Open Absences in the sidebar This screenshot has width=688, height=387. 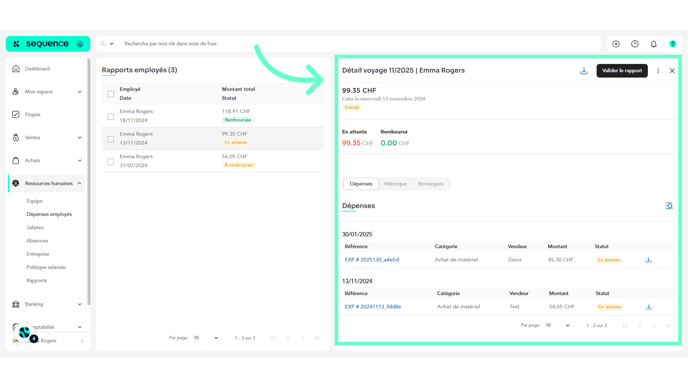[x=37, y=240]
